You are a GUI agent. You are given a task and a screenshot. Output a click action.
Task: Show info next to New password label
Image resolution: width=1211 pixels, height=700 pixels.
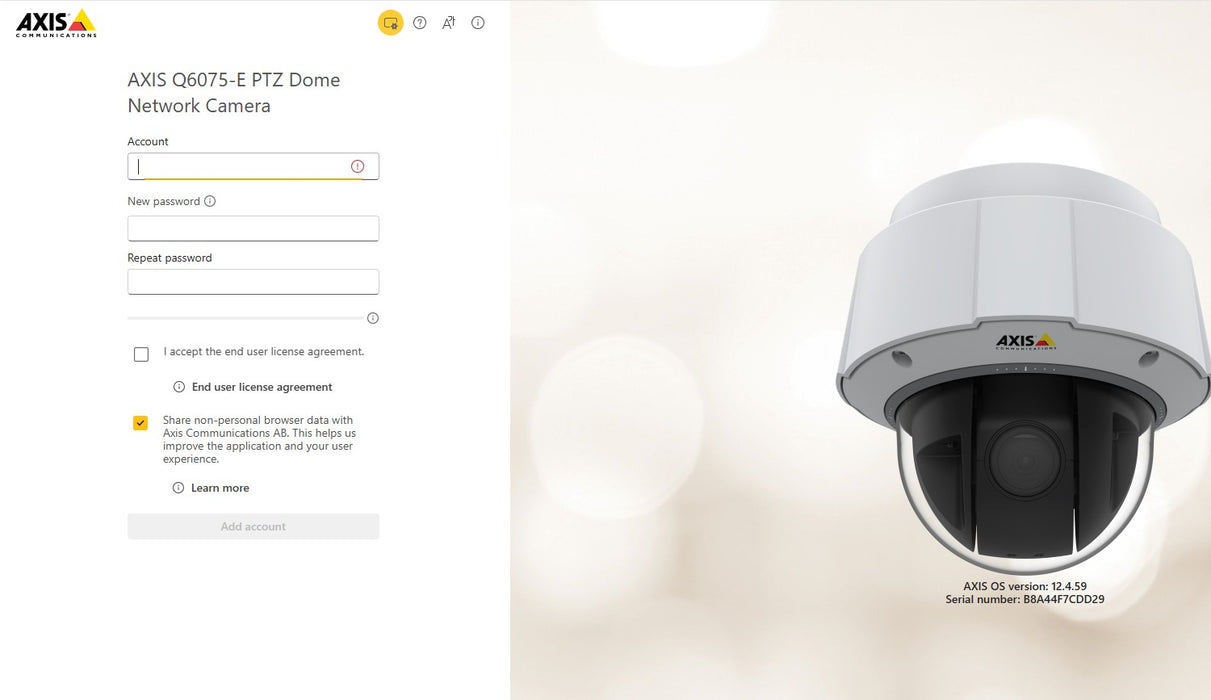pos(210,201)
